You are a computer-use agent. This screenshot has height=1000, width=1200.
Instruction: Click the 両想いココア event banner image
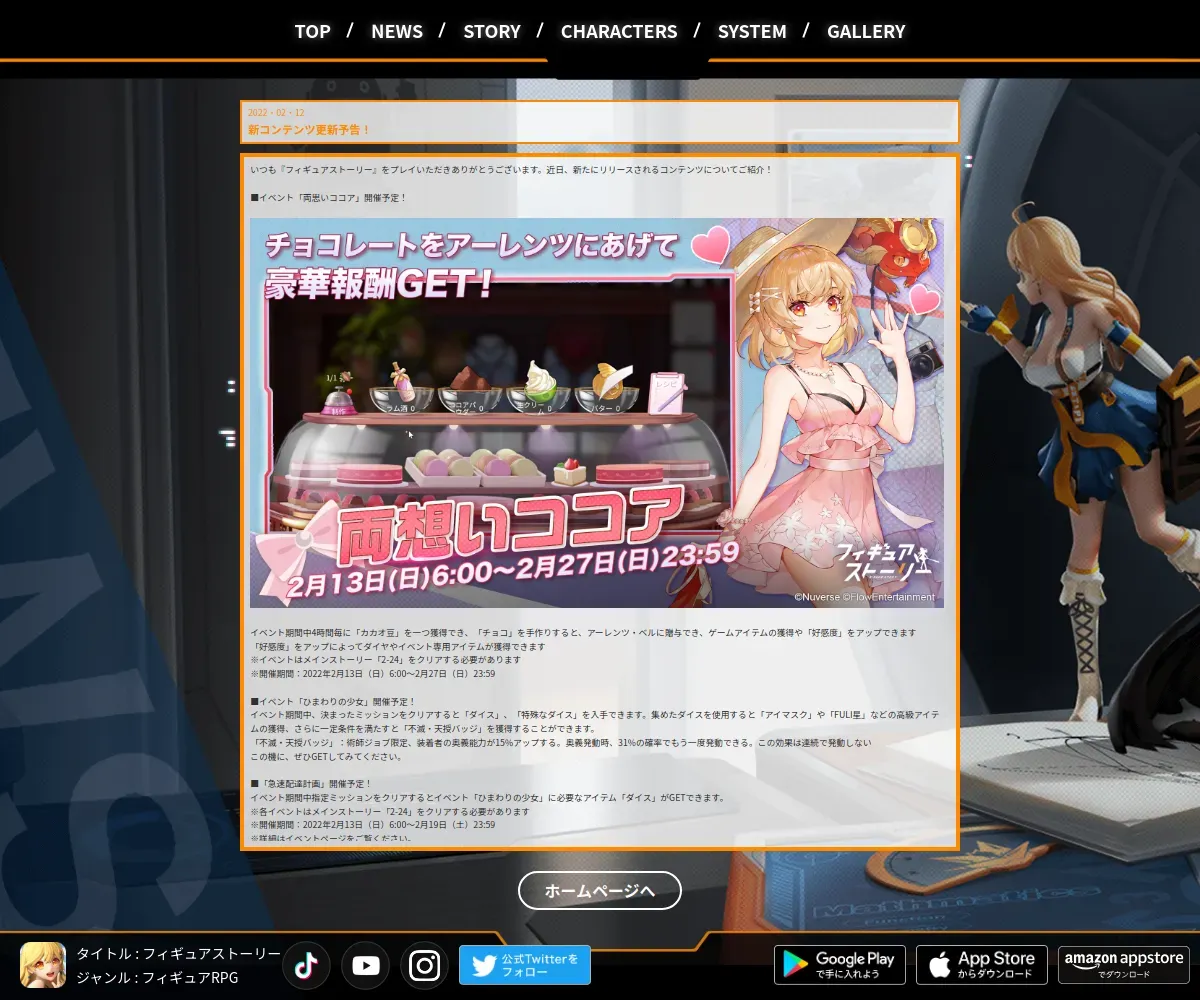(x=597, y=413)
